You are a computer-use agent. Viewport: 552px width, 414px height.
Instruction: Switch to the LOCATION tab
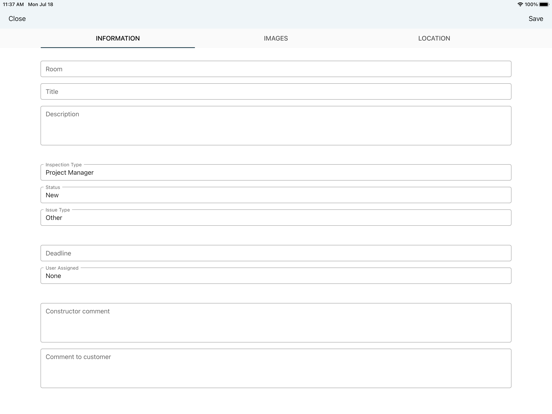[x=434, y=38]
